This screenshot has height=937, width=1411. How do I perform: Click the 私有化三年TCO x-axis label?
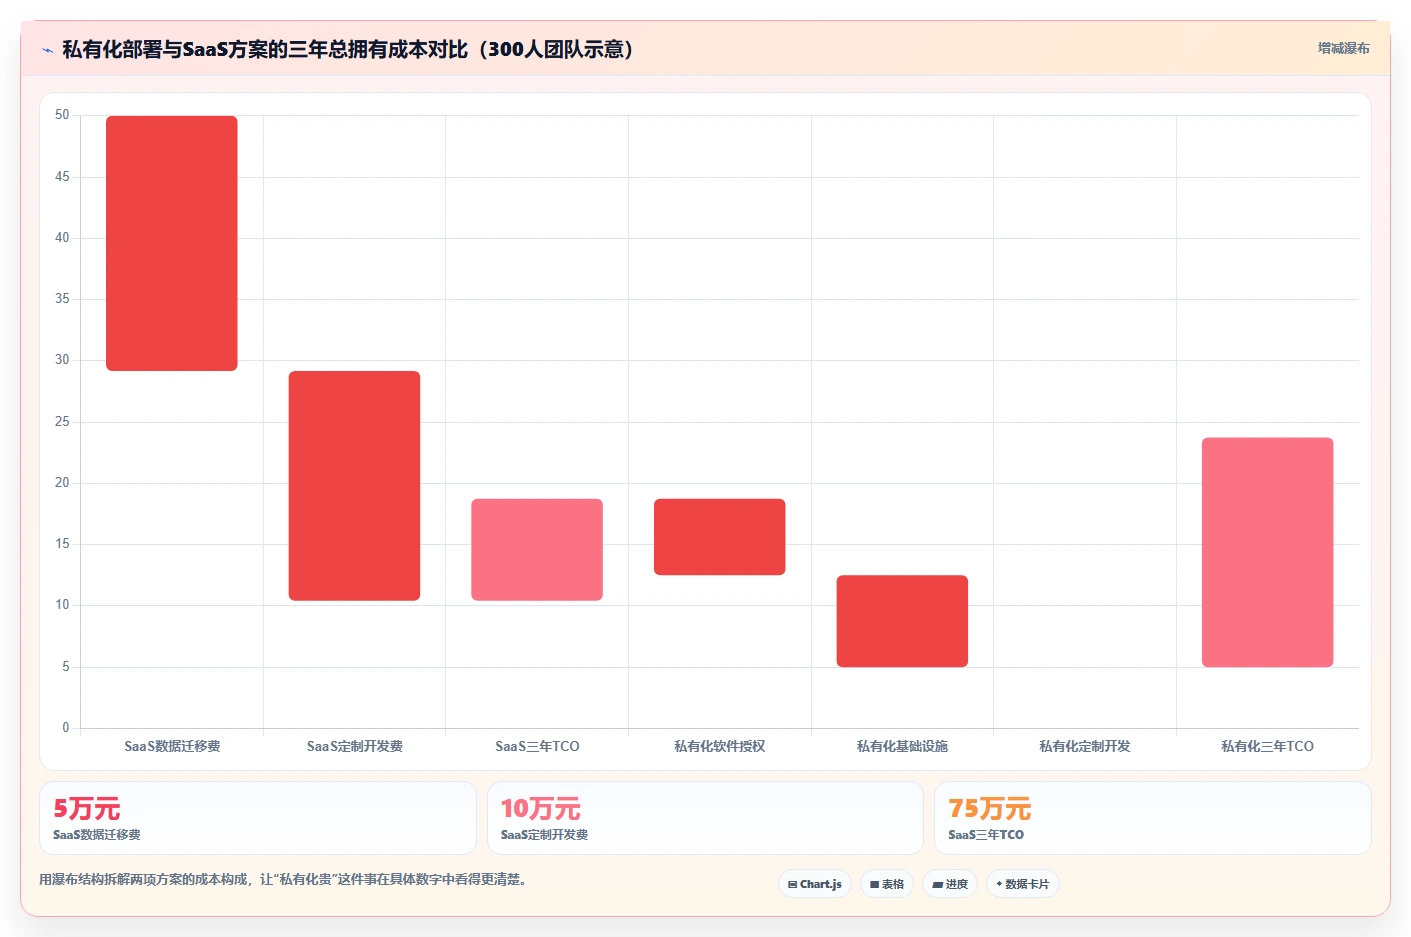[1267, 746]
